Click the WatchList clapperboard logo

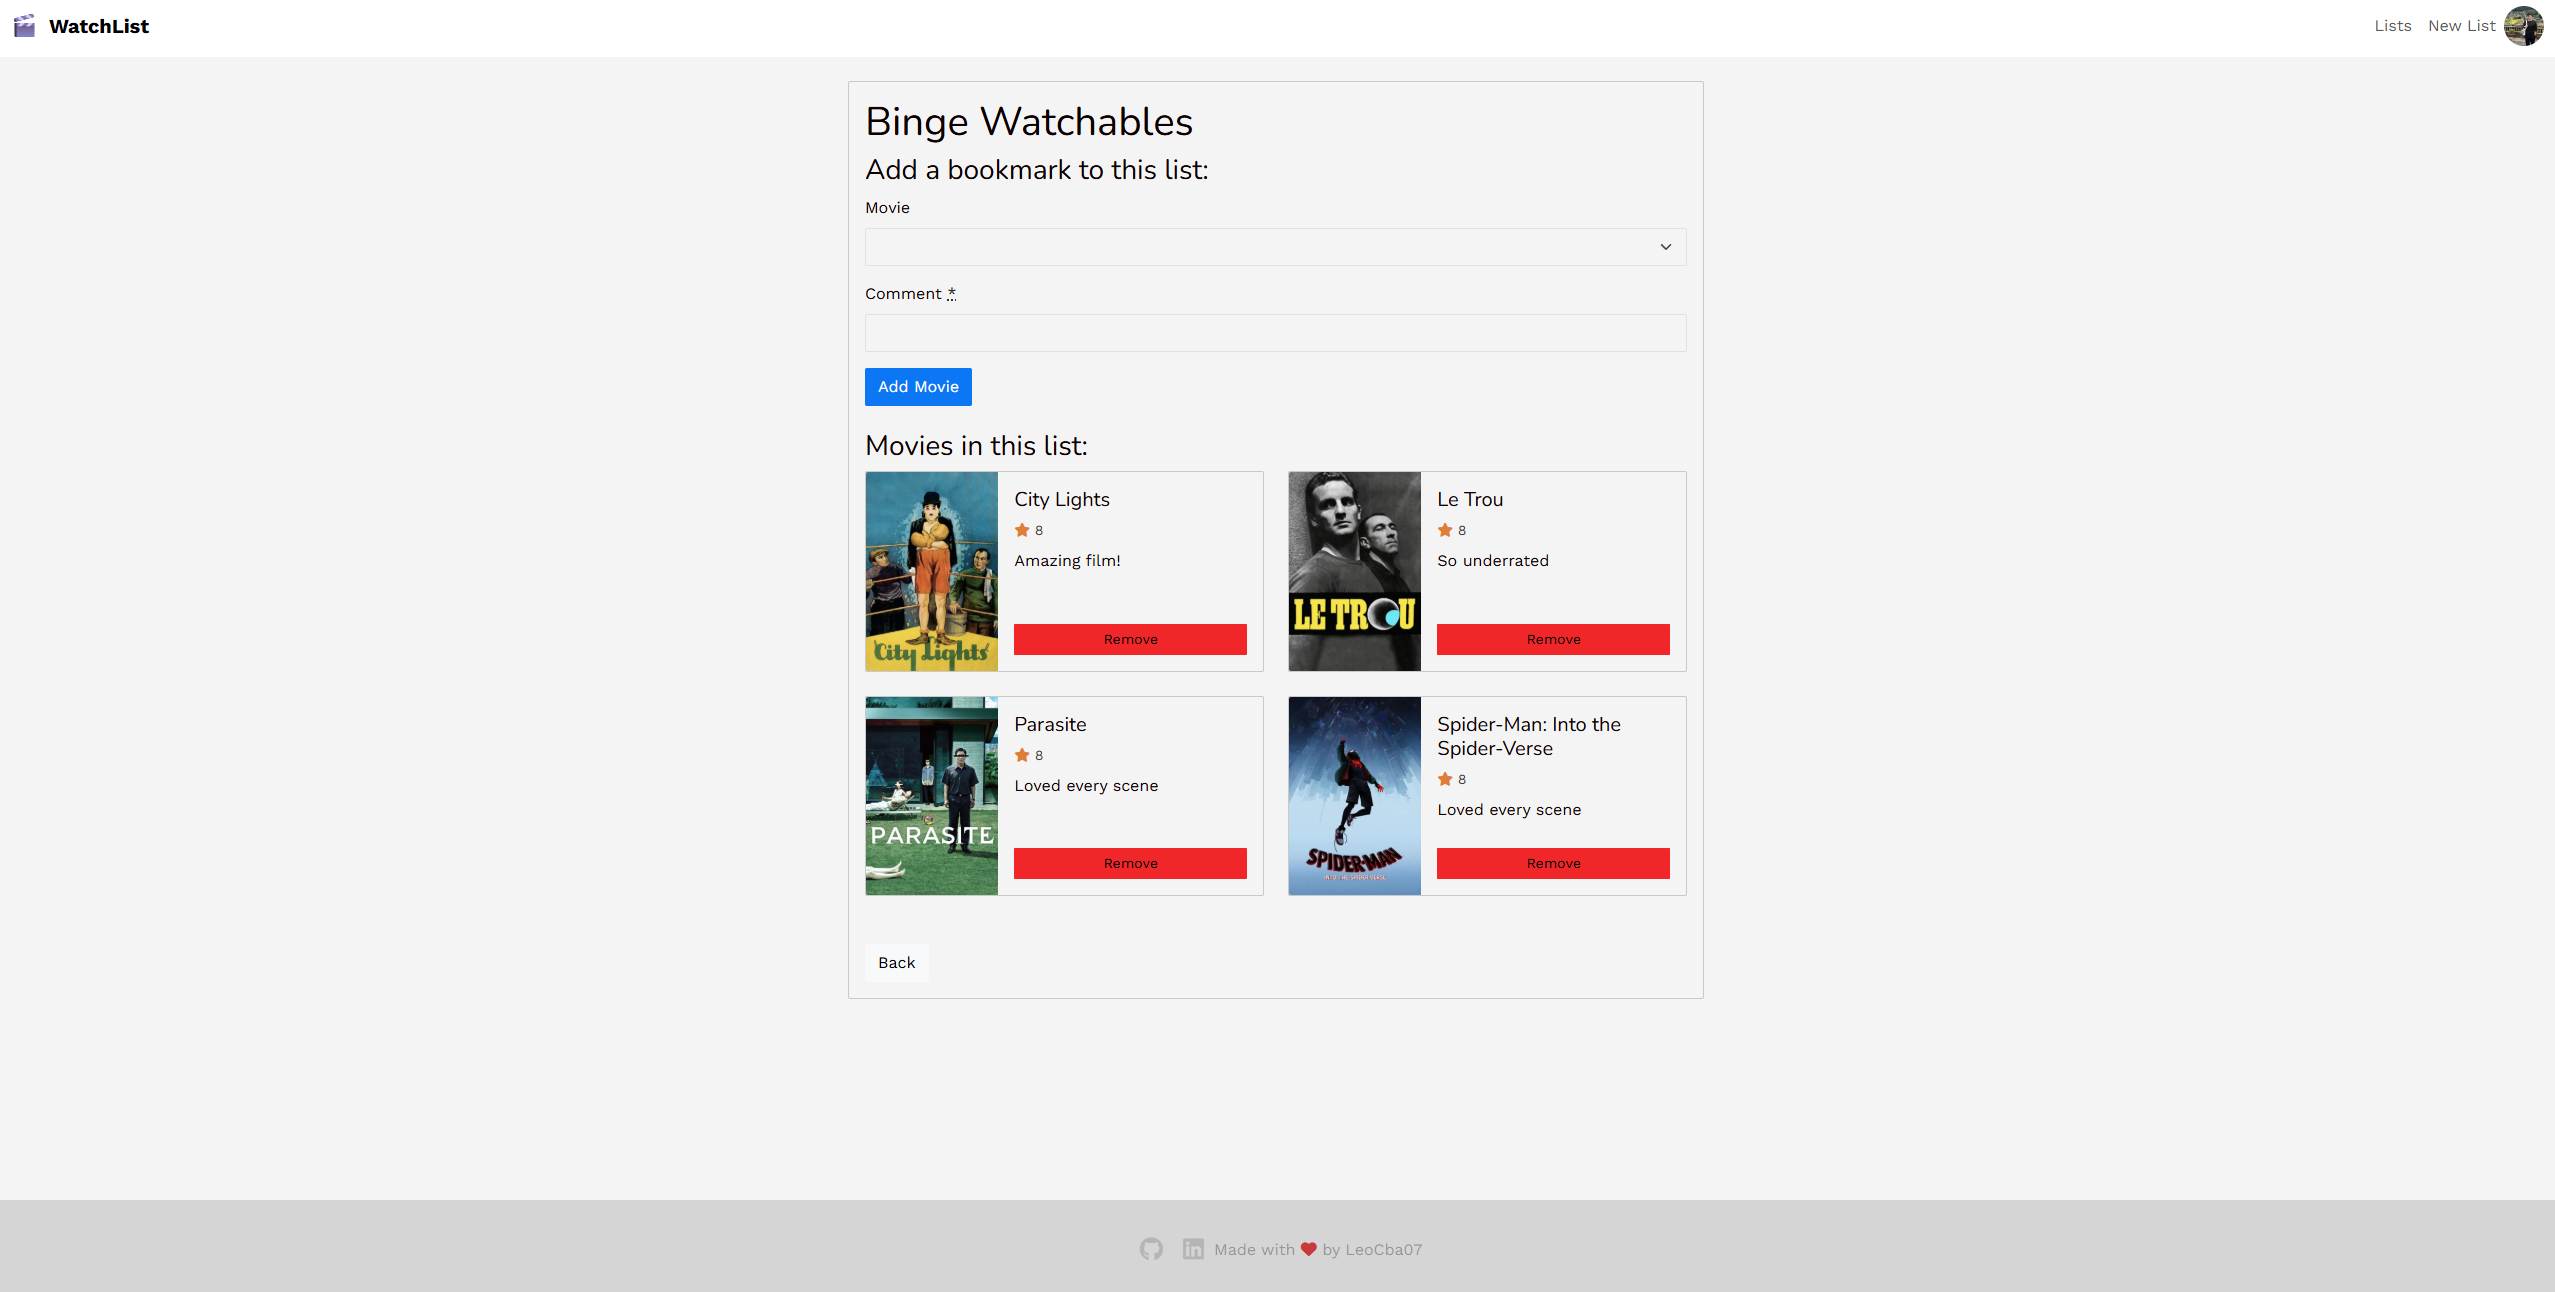tap(23, 26)
